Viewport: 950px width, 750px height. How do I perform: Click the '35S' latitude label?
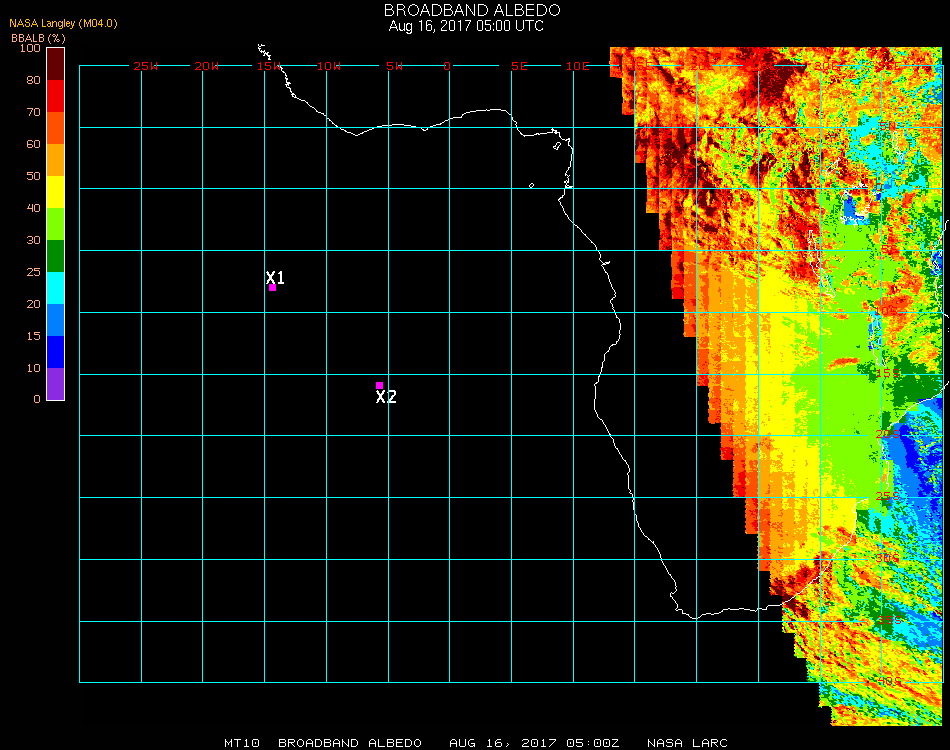coord(889,620)
